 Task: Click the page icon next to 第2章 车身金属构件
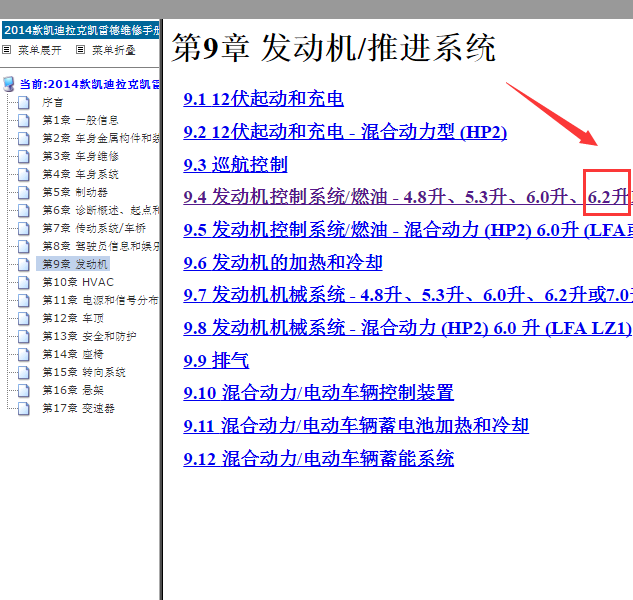click(24, 138)
